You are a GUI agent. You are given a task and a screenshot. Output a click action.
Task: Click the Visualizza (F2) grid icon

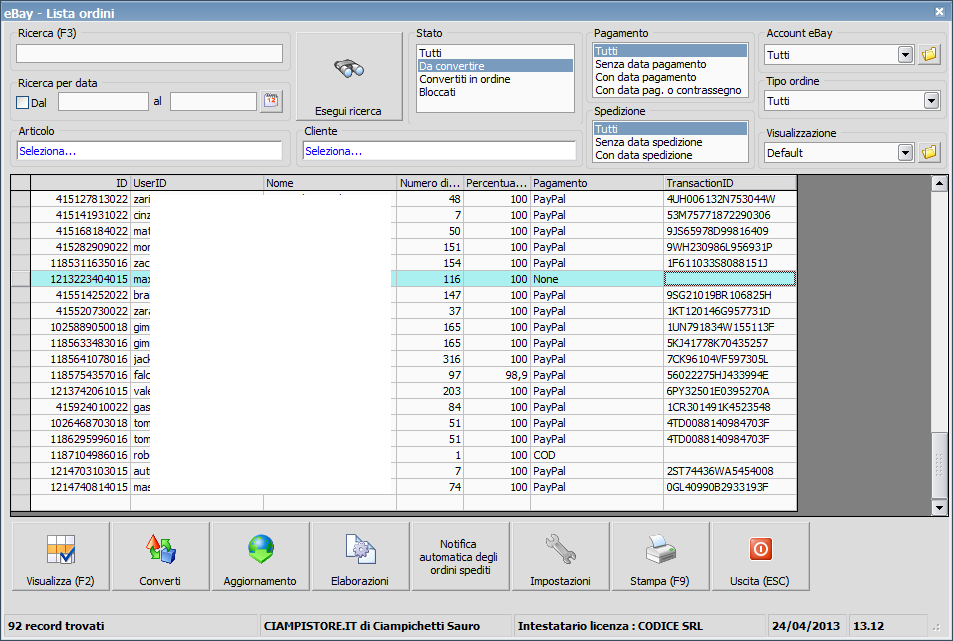[x=61, y=549]
